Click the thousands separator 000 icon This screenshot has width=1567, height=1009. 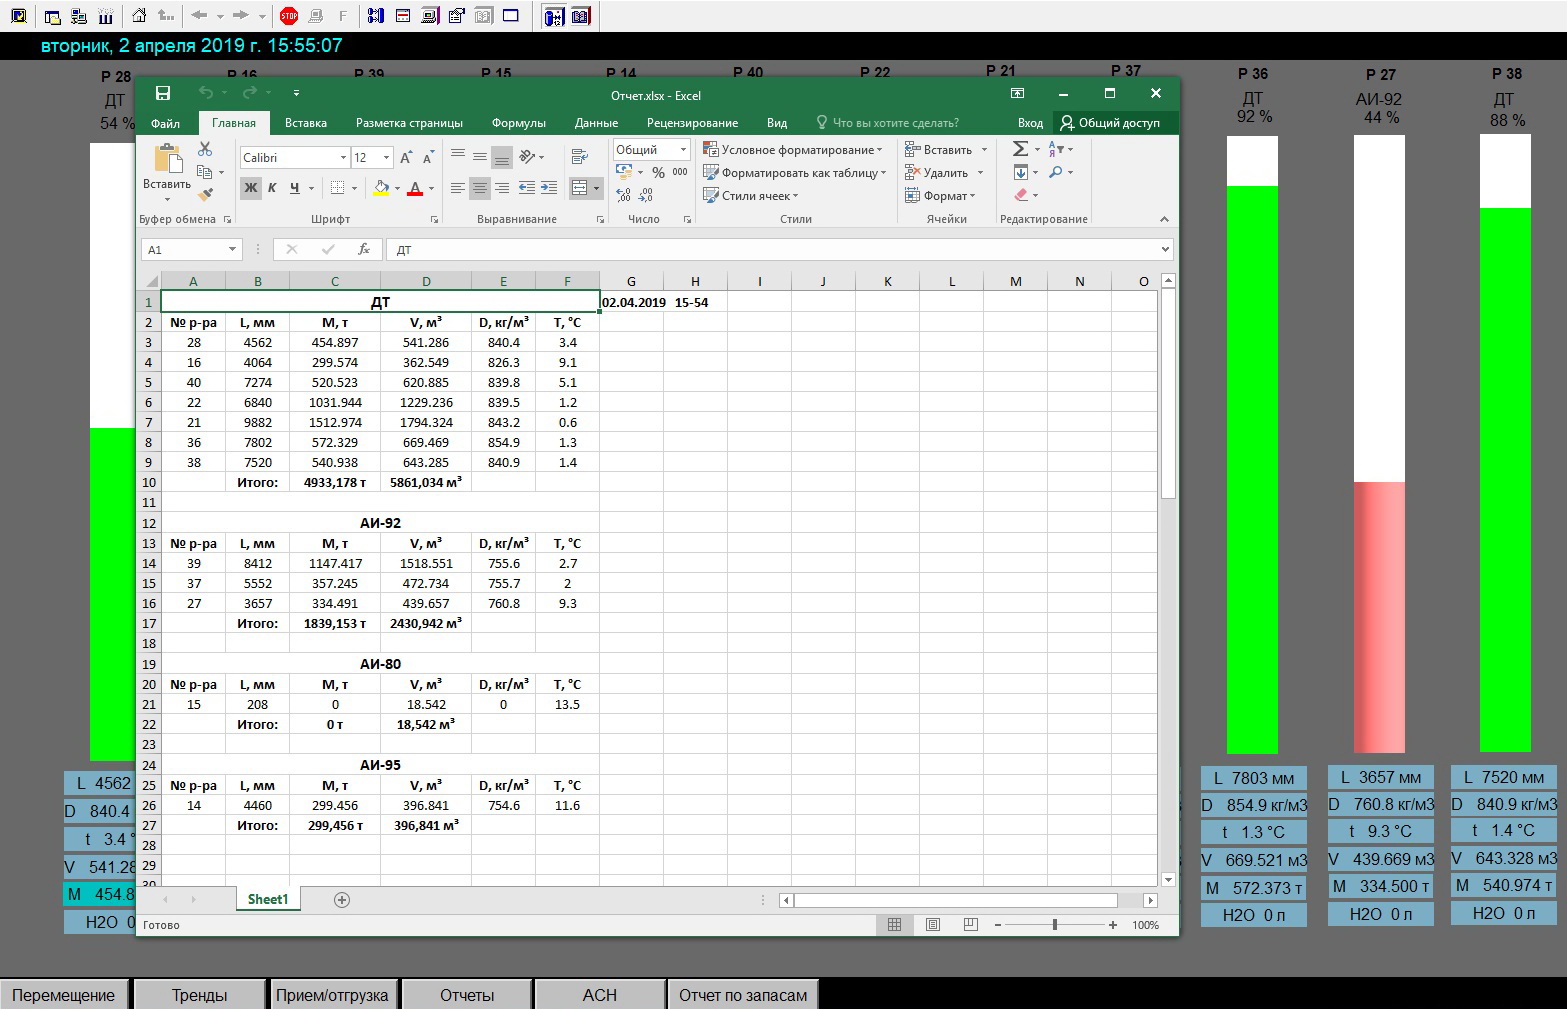(x=680, y=173)
